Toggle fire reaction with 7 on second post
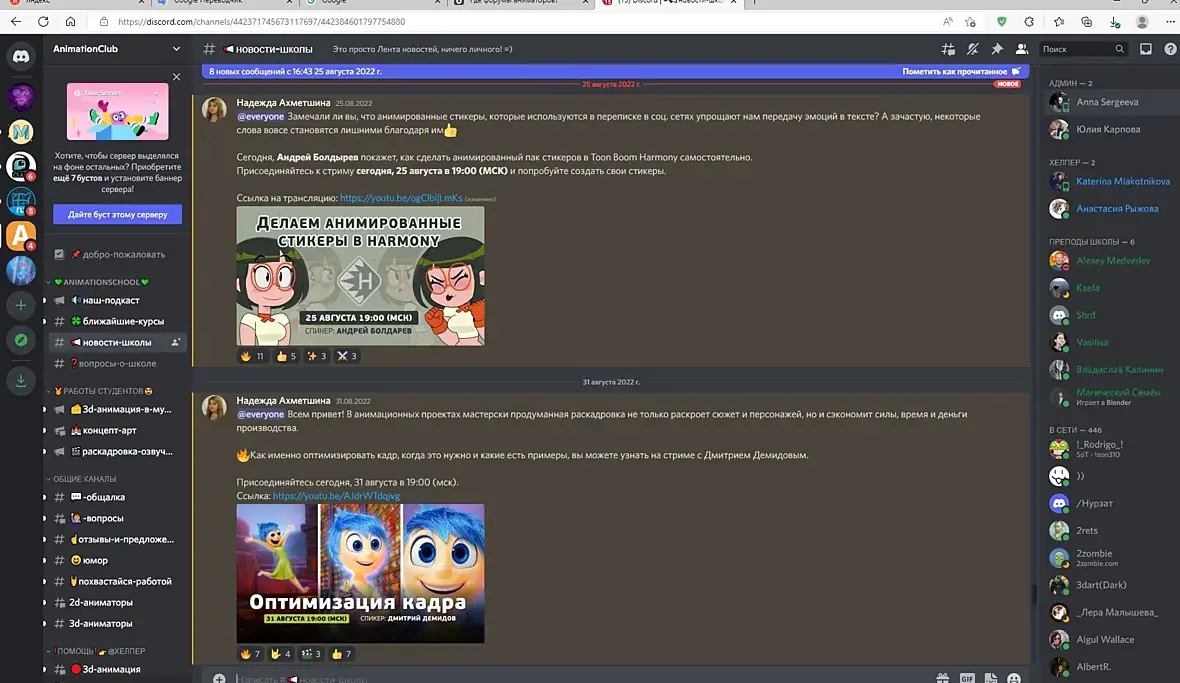Image resolution: width=1180 pixels, height=683 pixels. pyautogui.click(x=250, y=654)
